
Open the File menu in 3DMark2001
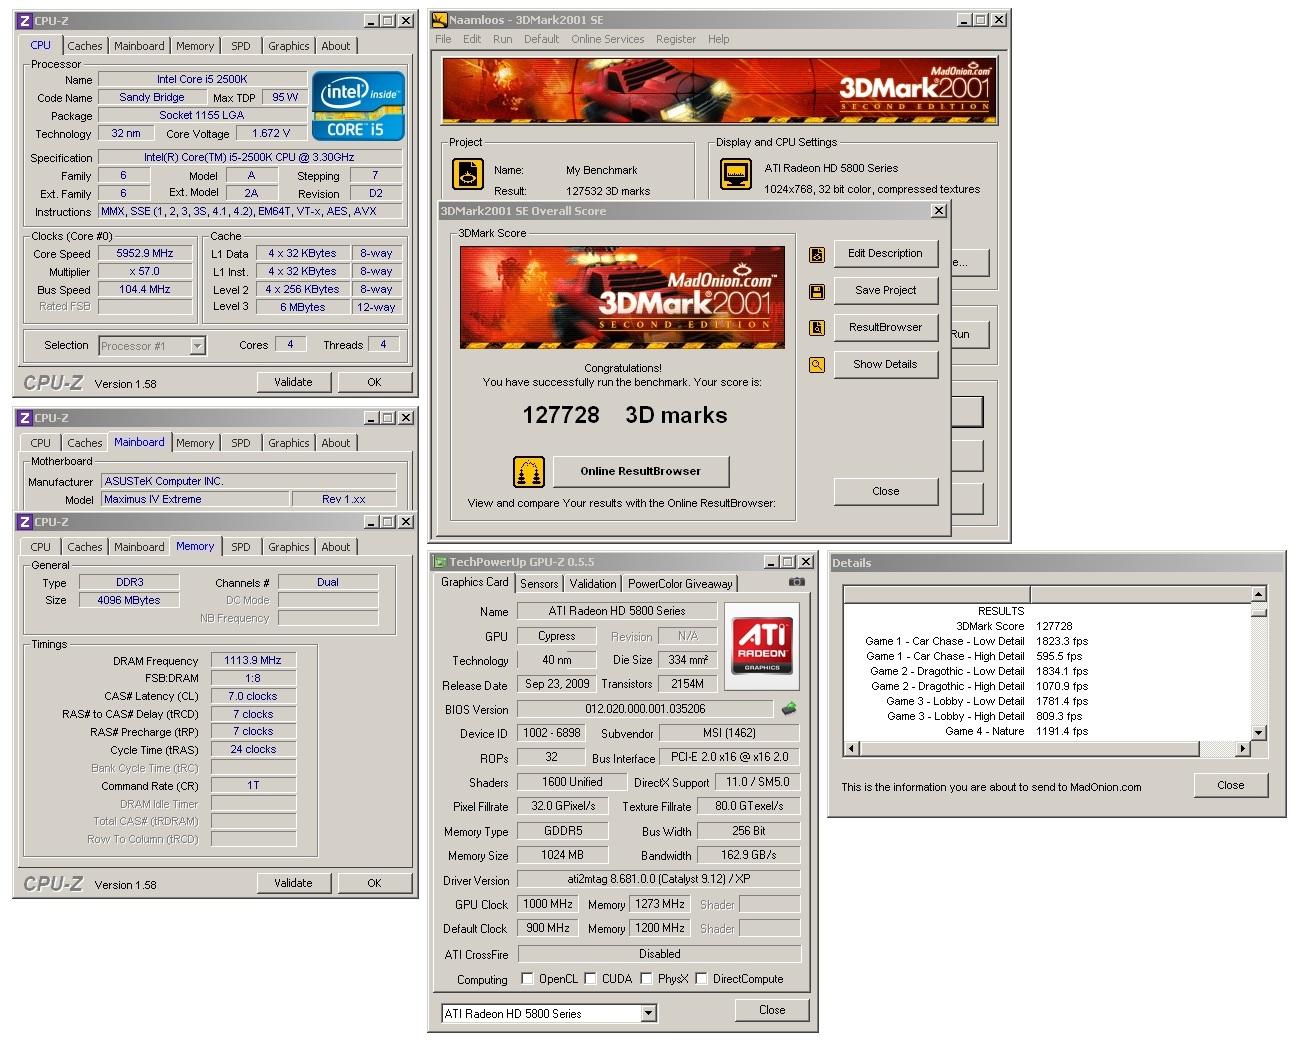[x=443, y=39]
